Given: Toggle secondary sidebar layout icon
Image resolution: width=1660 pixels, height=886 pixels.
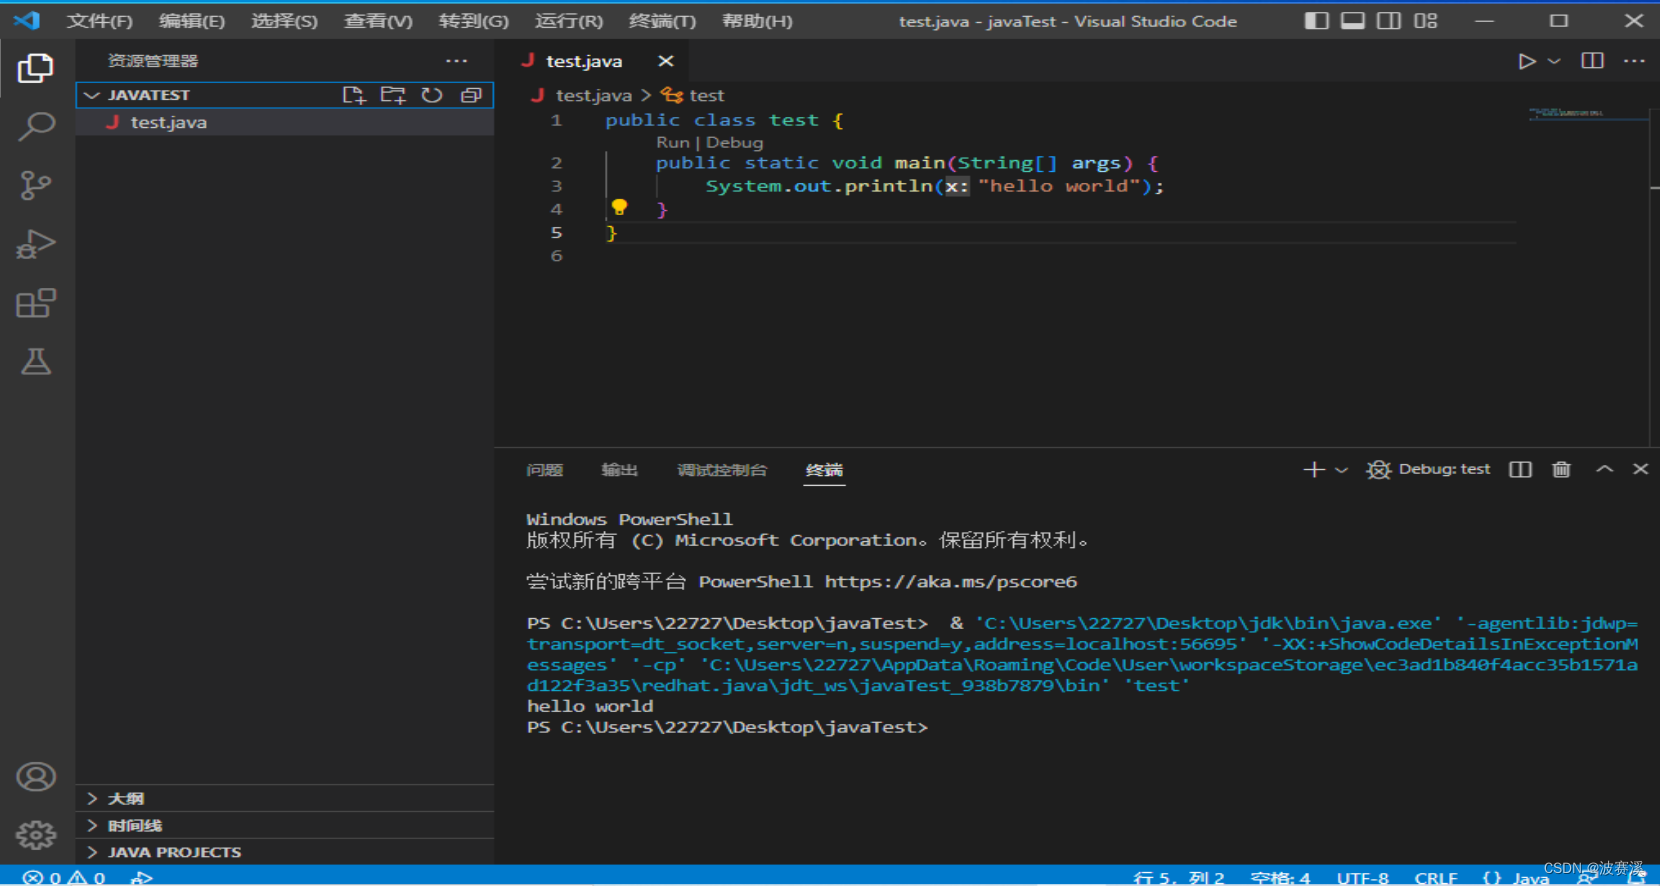Looking at the screenshot, I should 1389,20.
